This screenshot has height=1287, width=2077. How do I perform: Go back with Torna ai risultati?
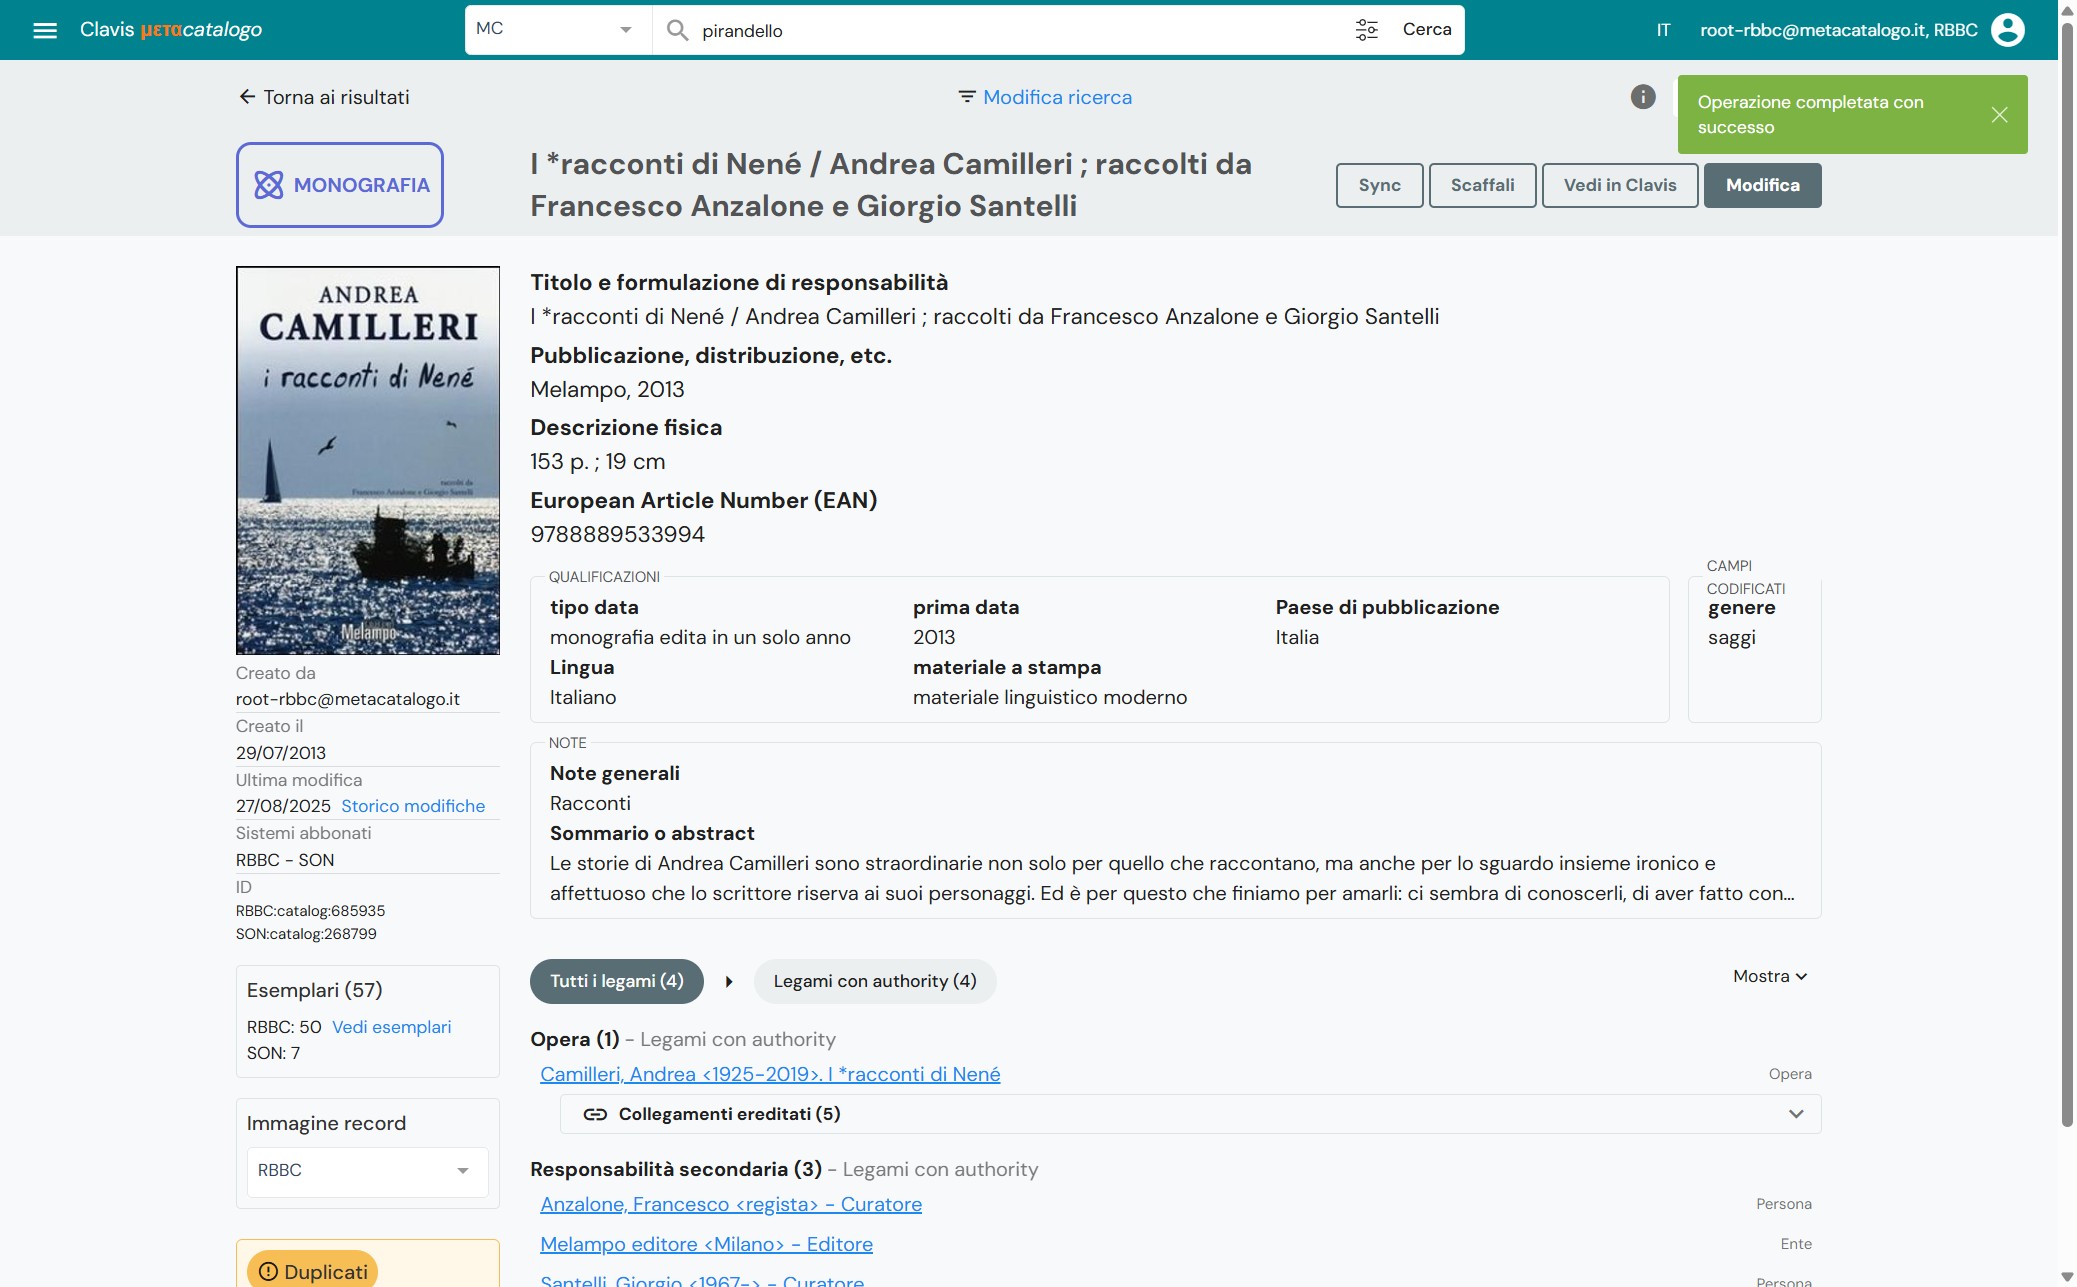[324, 97]
